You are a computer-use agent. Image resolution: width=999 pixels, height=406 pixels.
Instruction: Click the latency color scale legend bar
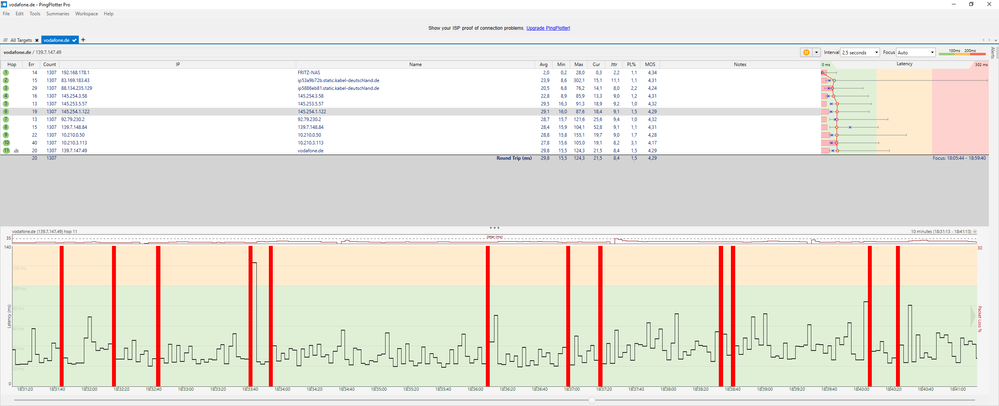pyautogui.click(x=962, y=54)
